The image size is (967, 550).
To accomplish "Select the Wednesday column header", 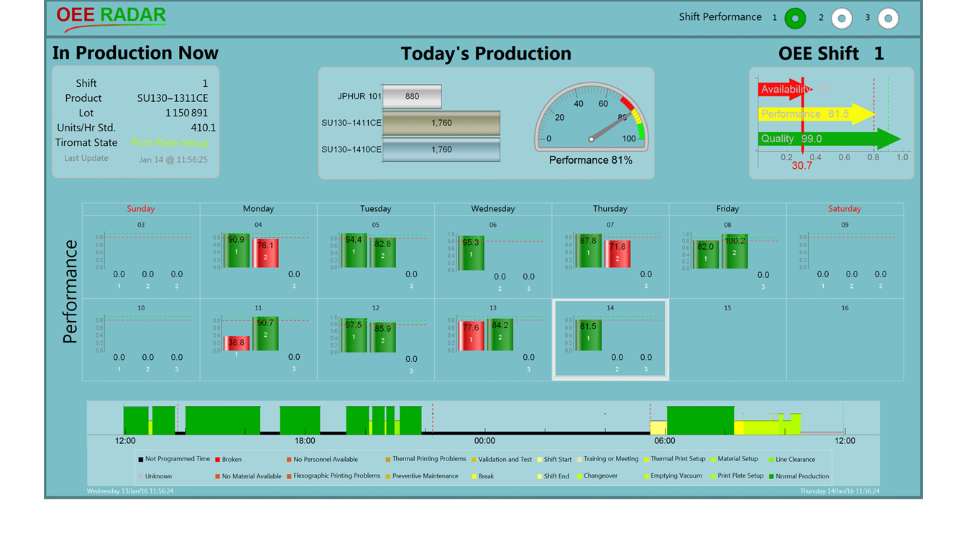I will click(x=493, y=209).
